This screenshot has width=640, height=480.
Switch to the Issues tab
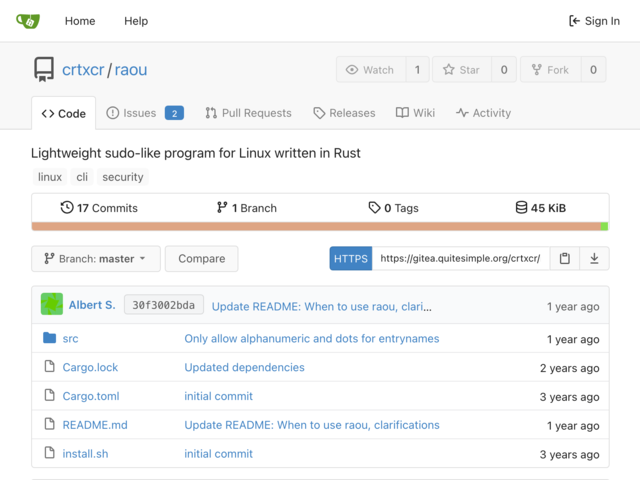[x=145, y=113]
